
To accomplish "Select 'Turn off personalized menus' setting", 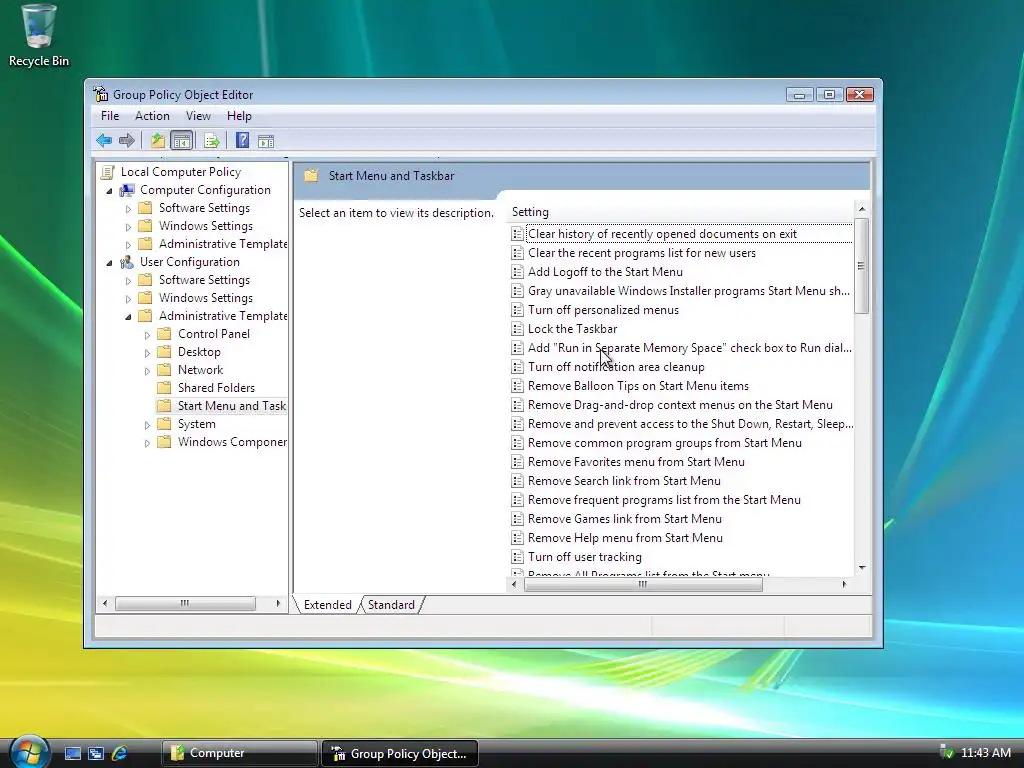I will [603, 310].
